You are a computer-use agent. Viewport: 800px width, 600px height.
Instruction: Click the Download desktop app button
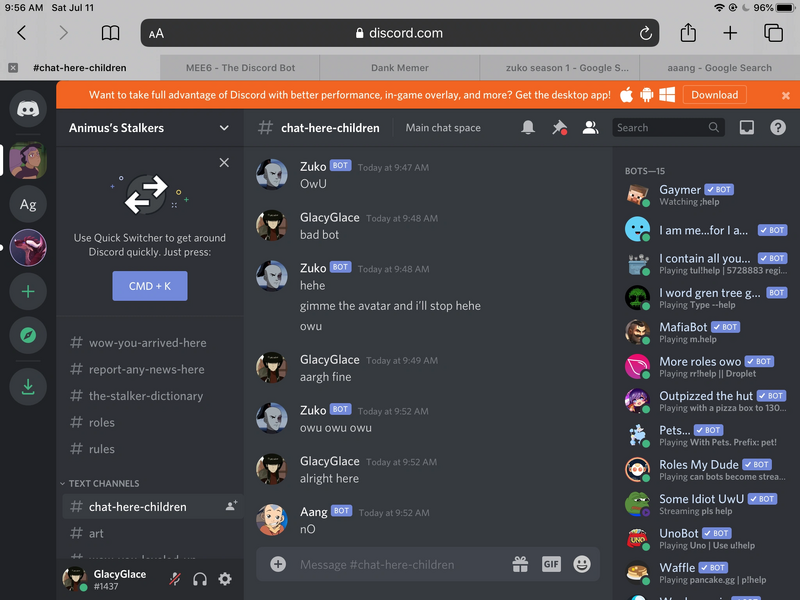click(714, 95)
